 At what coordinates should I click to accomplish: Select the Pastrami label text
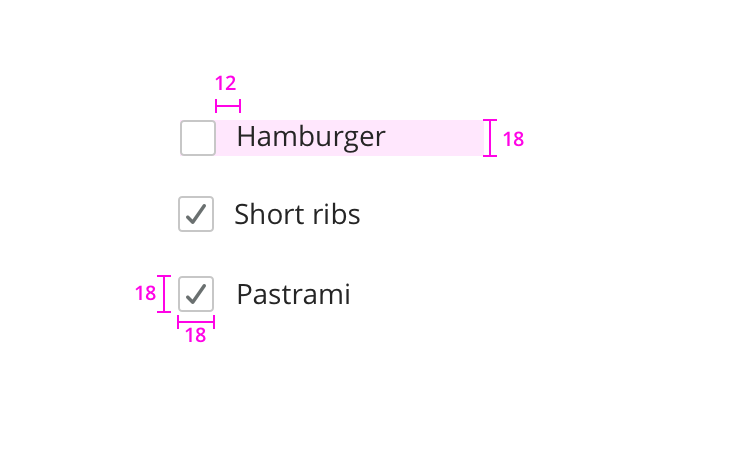click(293, 294)
